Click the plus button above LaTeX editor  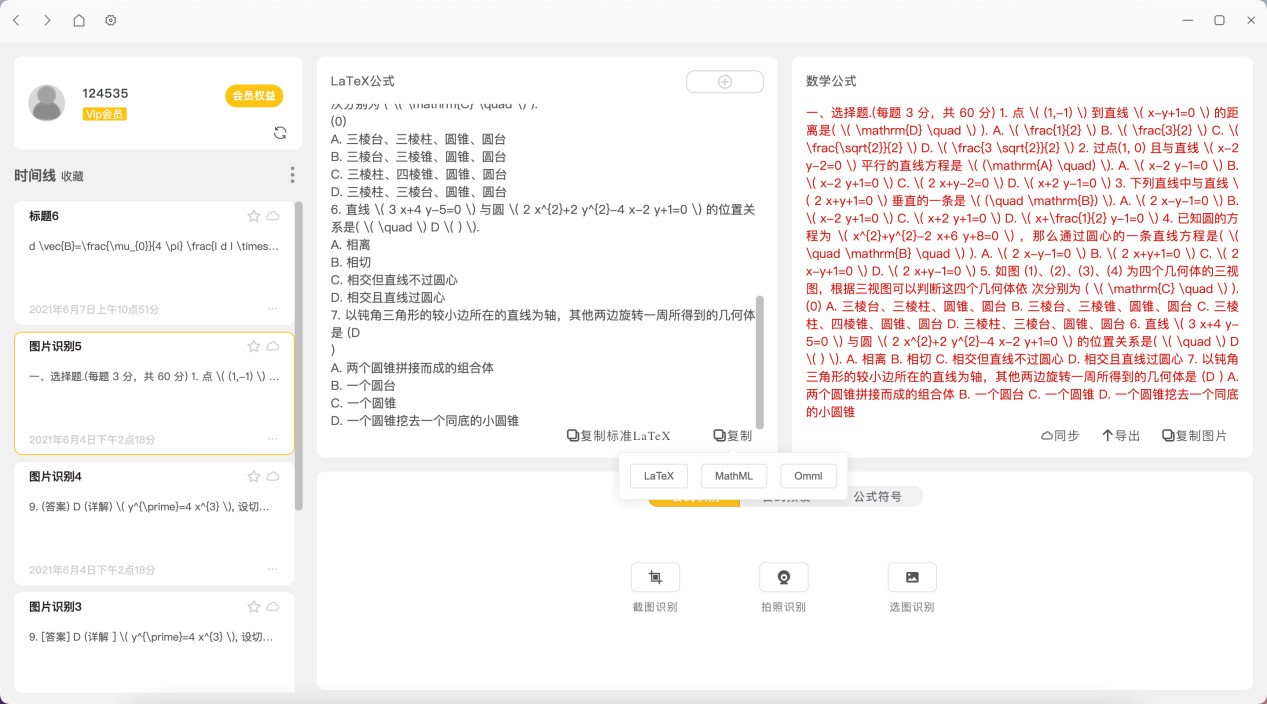[725, 82]
